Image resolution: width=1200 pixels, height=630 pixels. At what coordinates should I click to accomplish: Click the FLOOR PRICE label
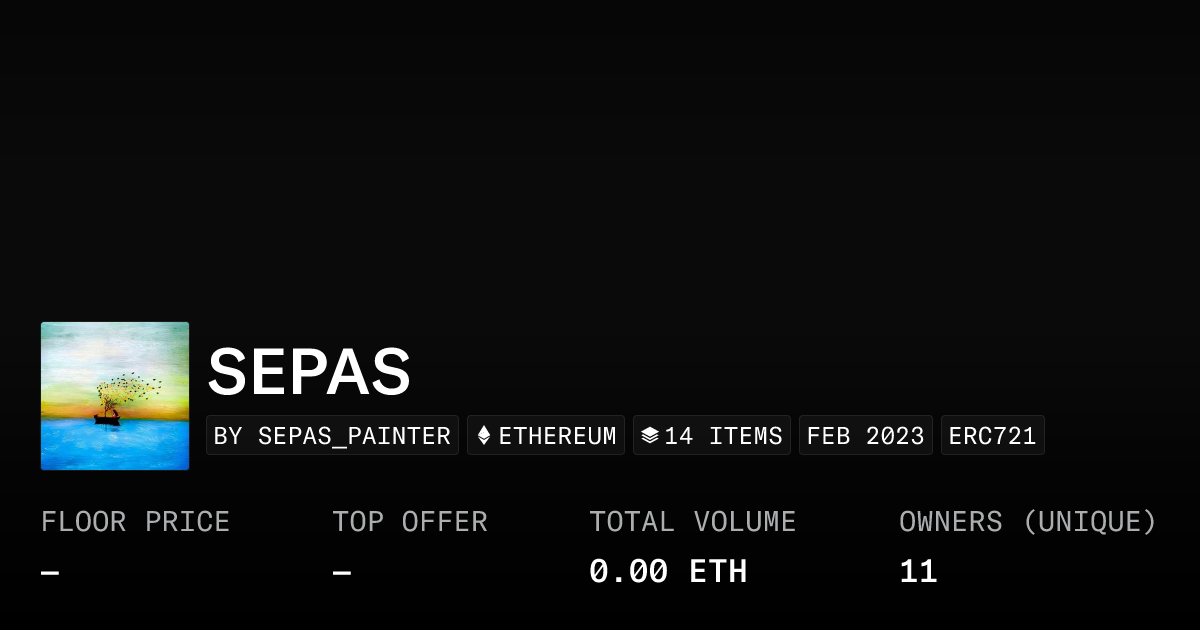tap(136, 522)
